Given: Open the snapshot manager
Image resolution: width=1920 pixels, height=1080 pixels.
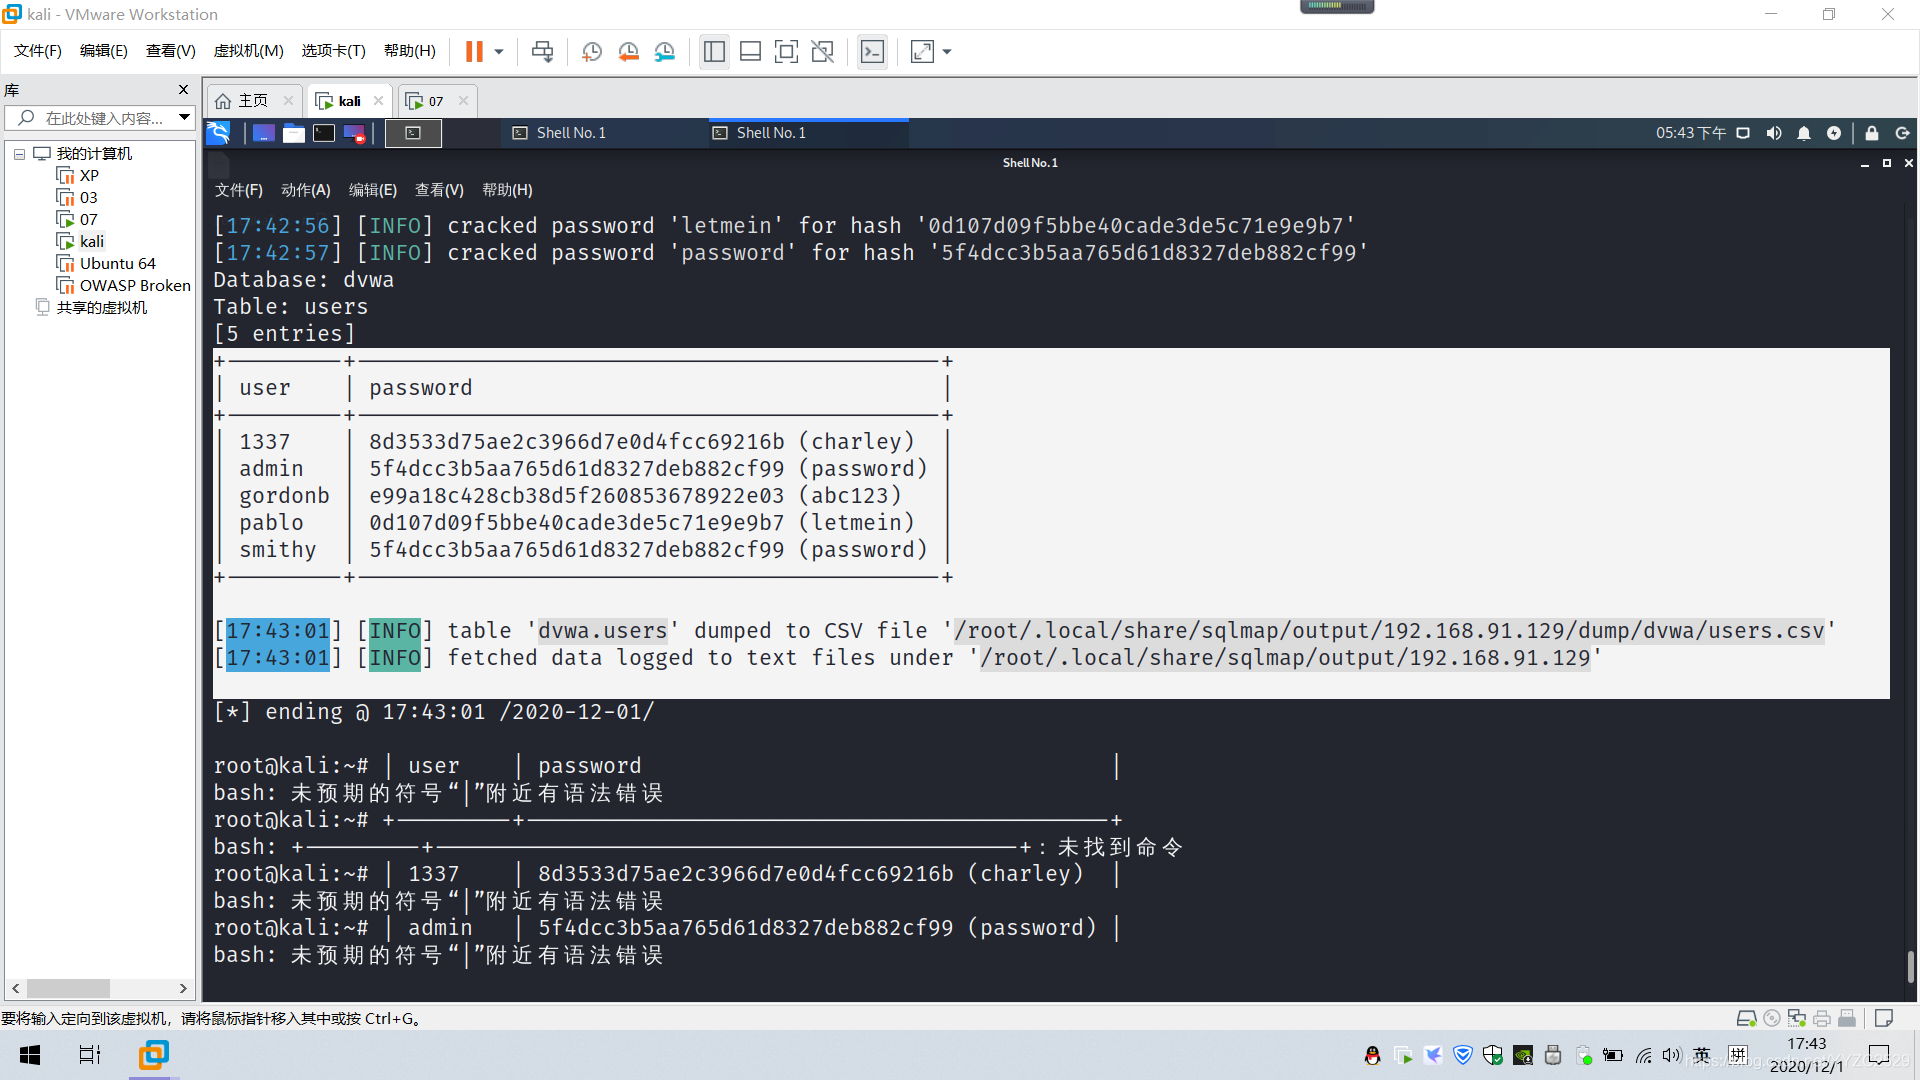Looking at the screenshot, I should point(665,51).
